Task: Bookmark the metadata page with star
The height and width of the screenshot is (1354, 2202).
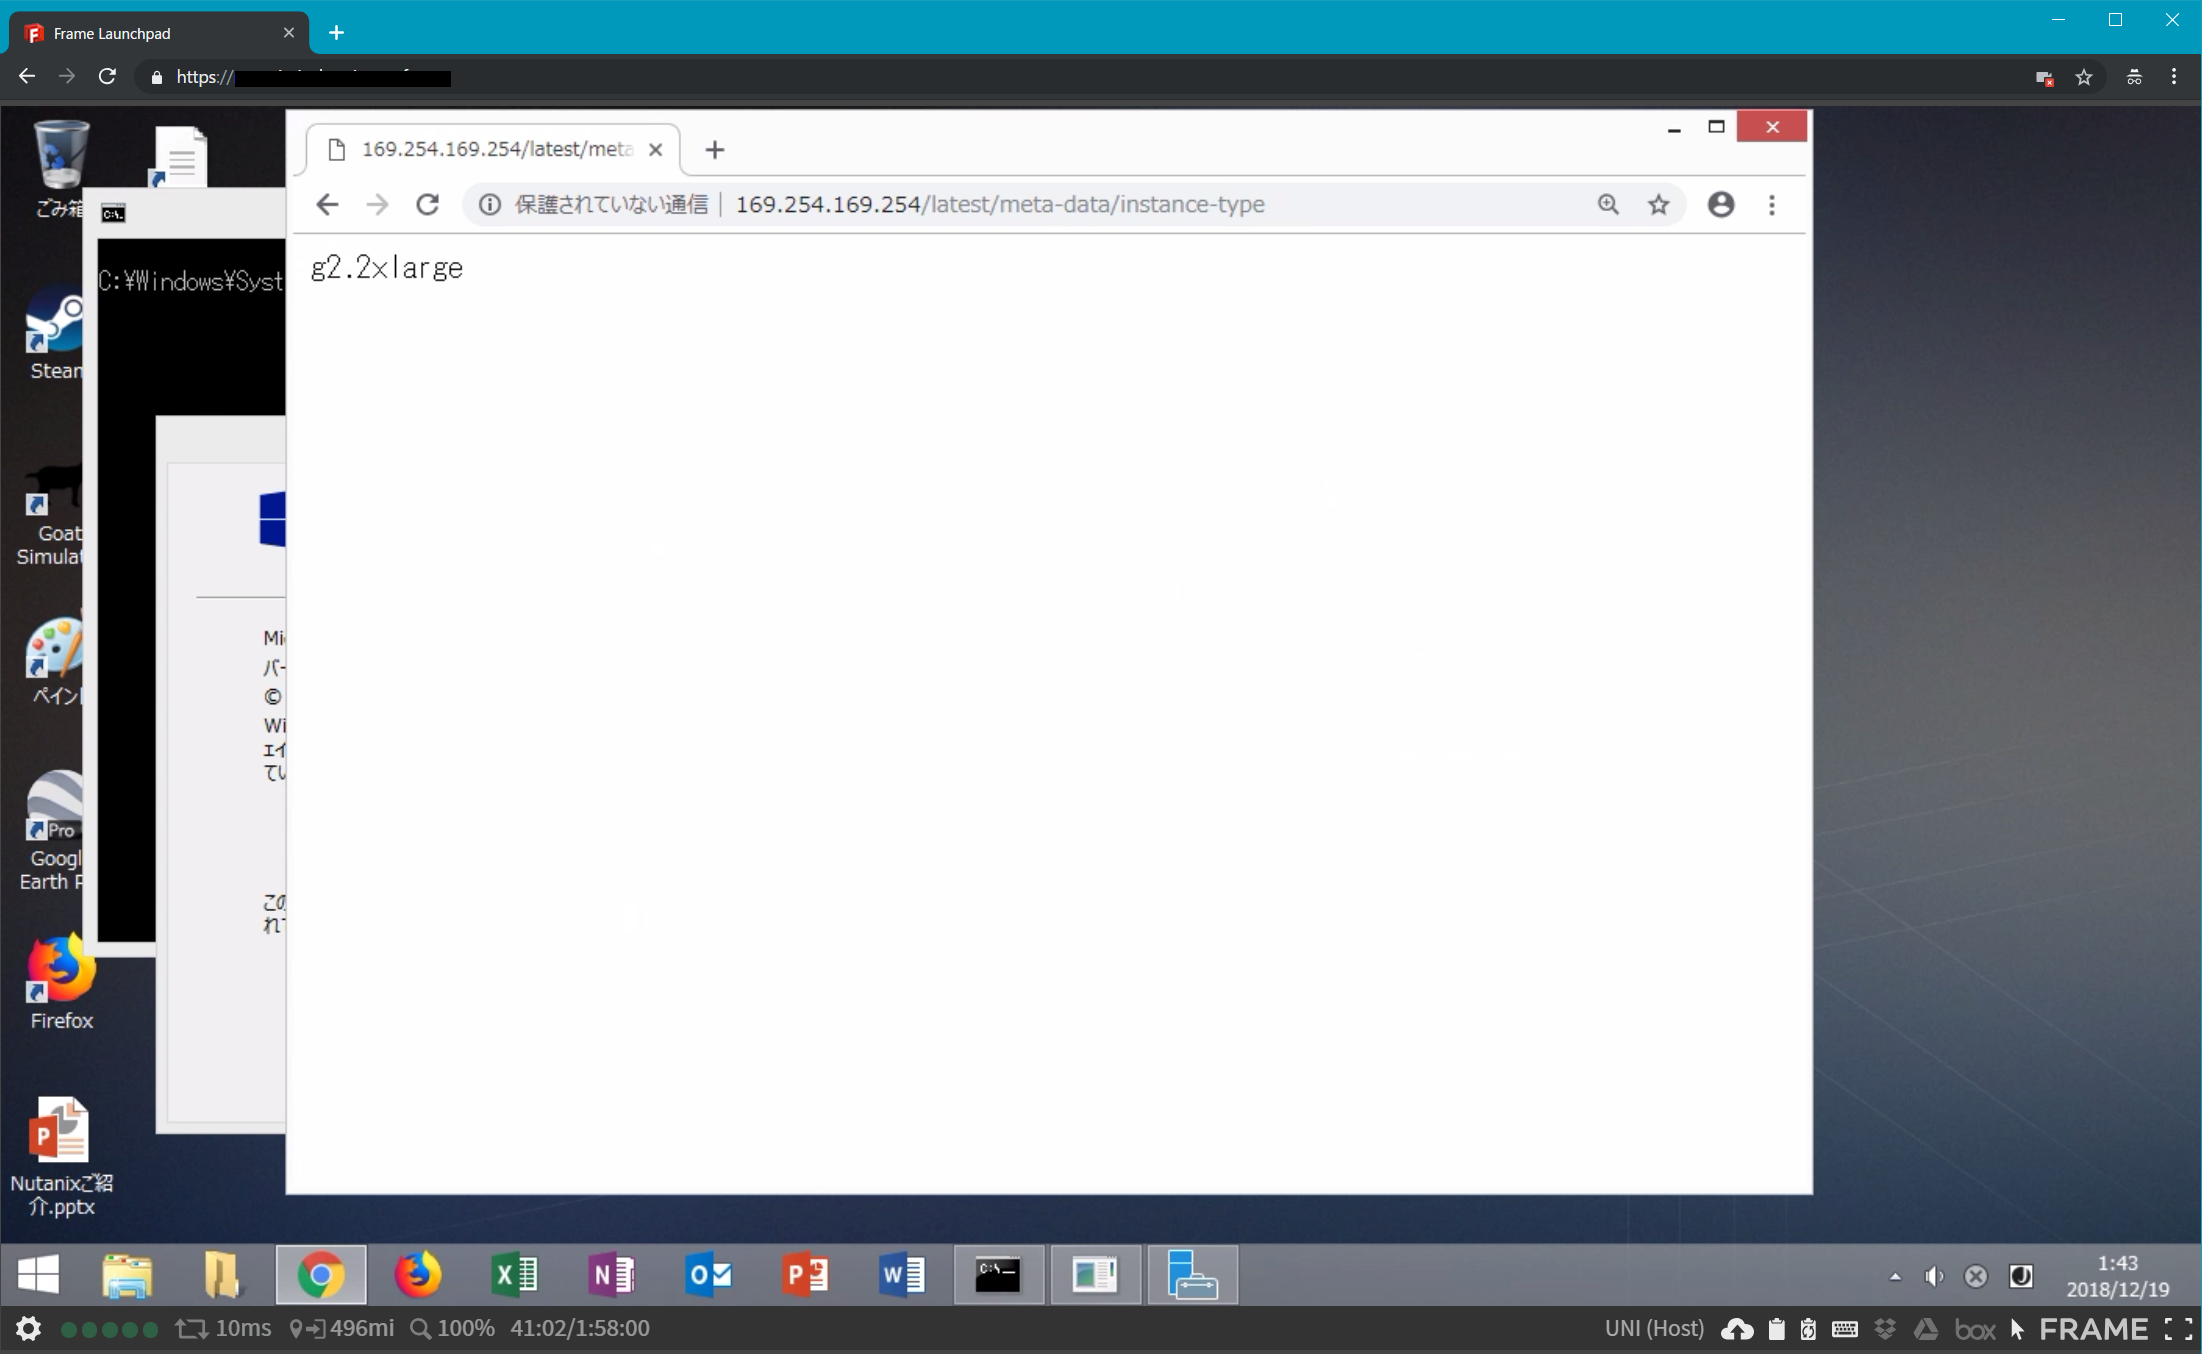Action: coord(1659,205)
